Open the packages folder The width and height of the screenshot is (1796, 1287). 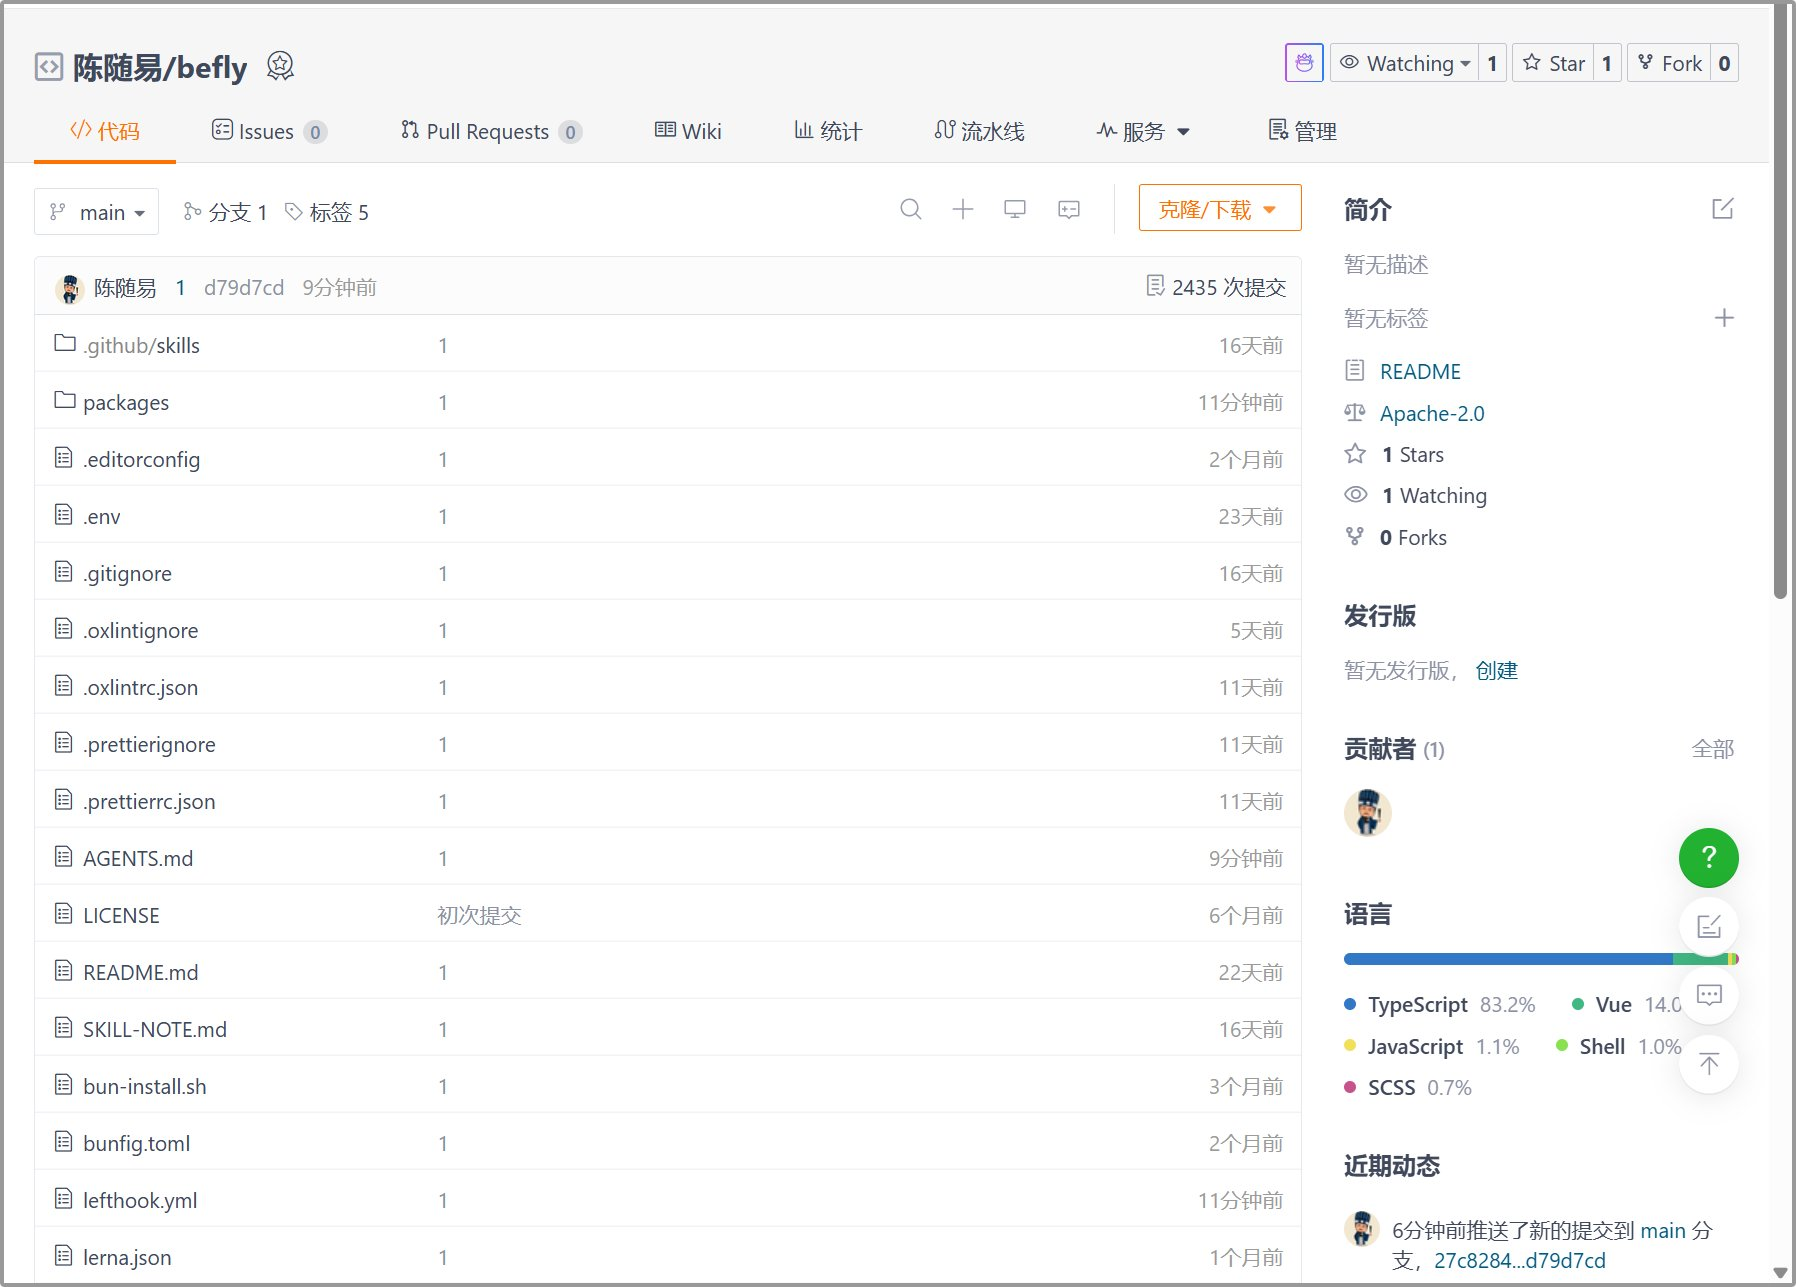point(126,402)
